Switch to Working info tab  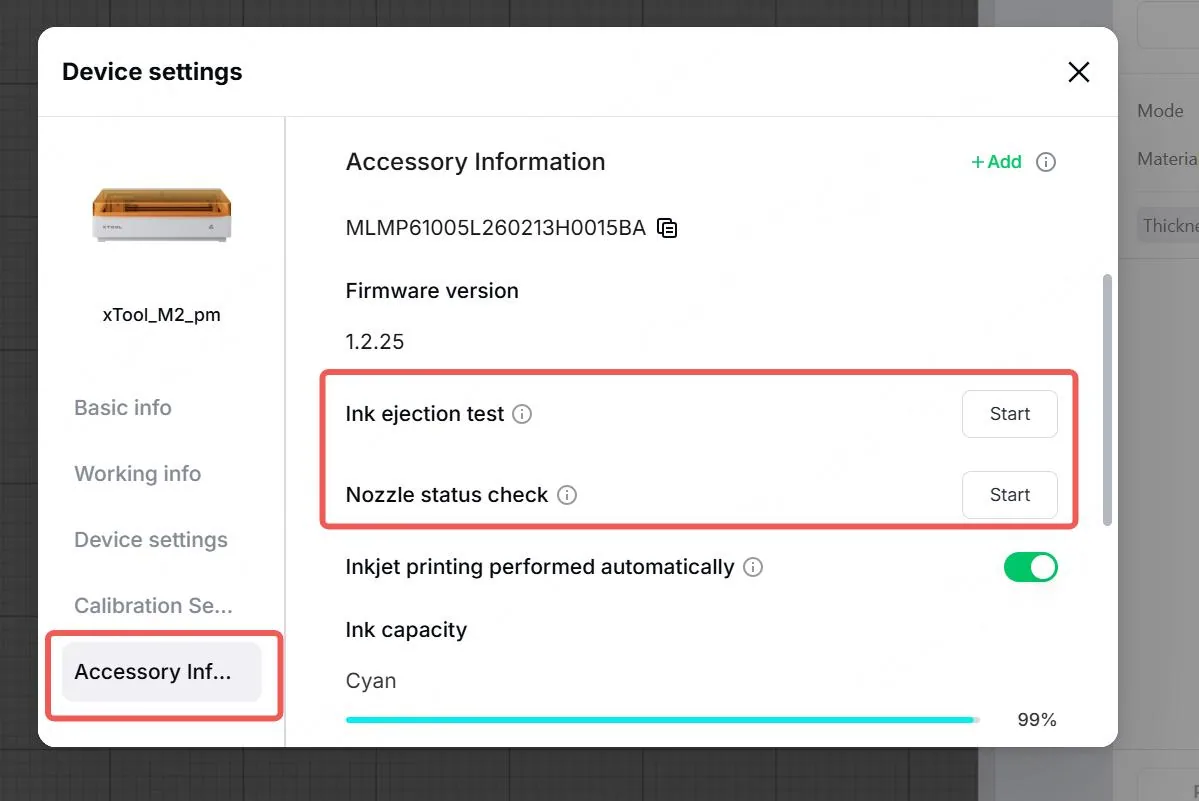click(x=138, y=474)
